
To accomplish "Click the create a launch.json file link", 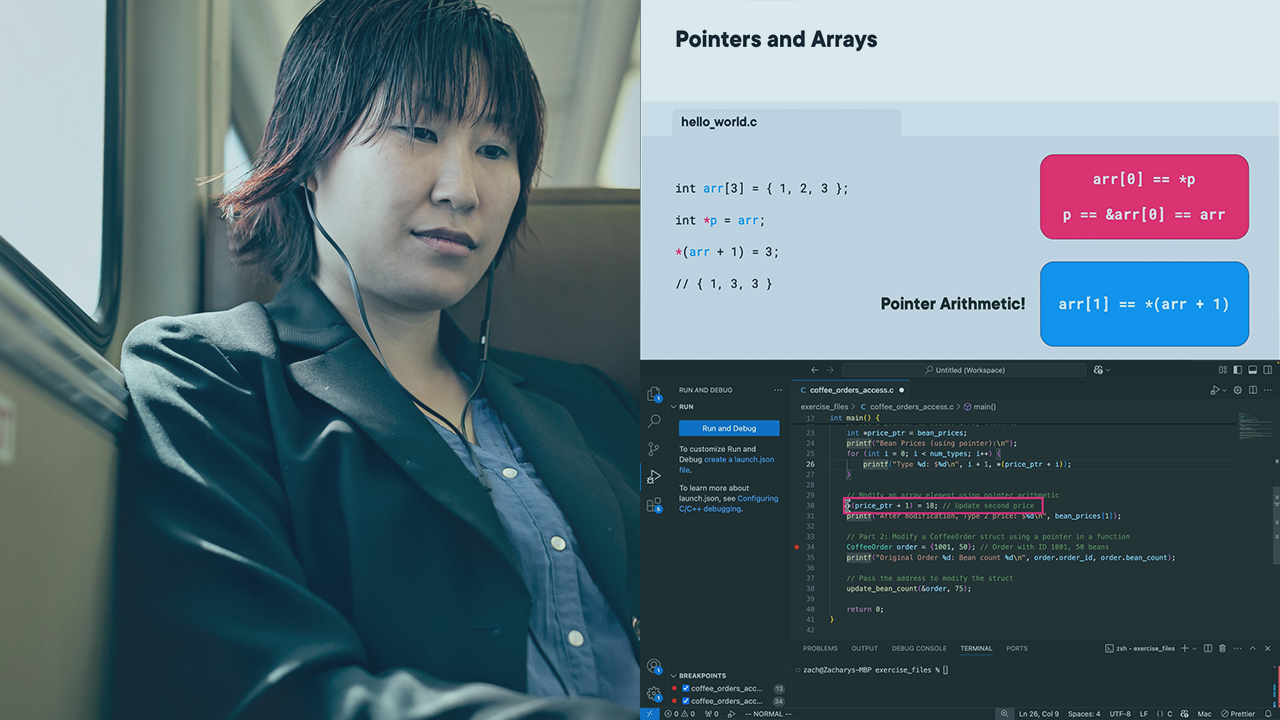I will point(738,460).
